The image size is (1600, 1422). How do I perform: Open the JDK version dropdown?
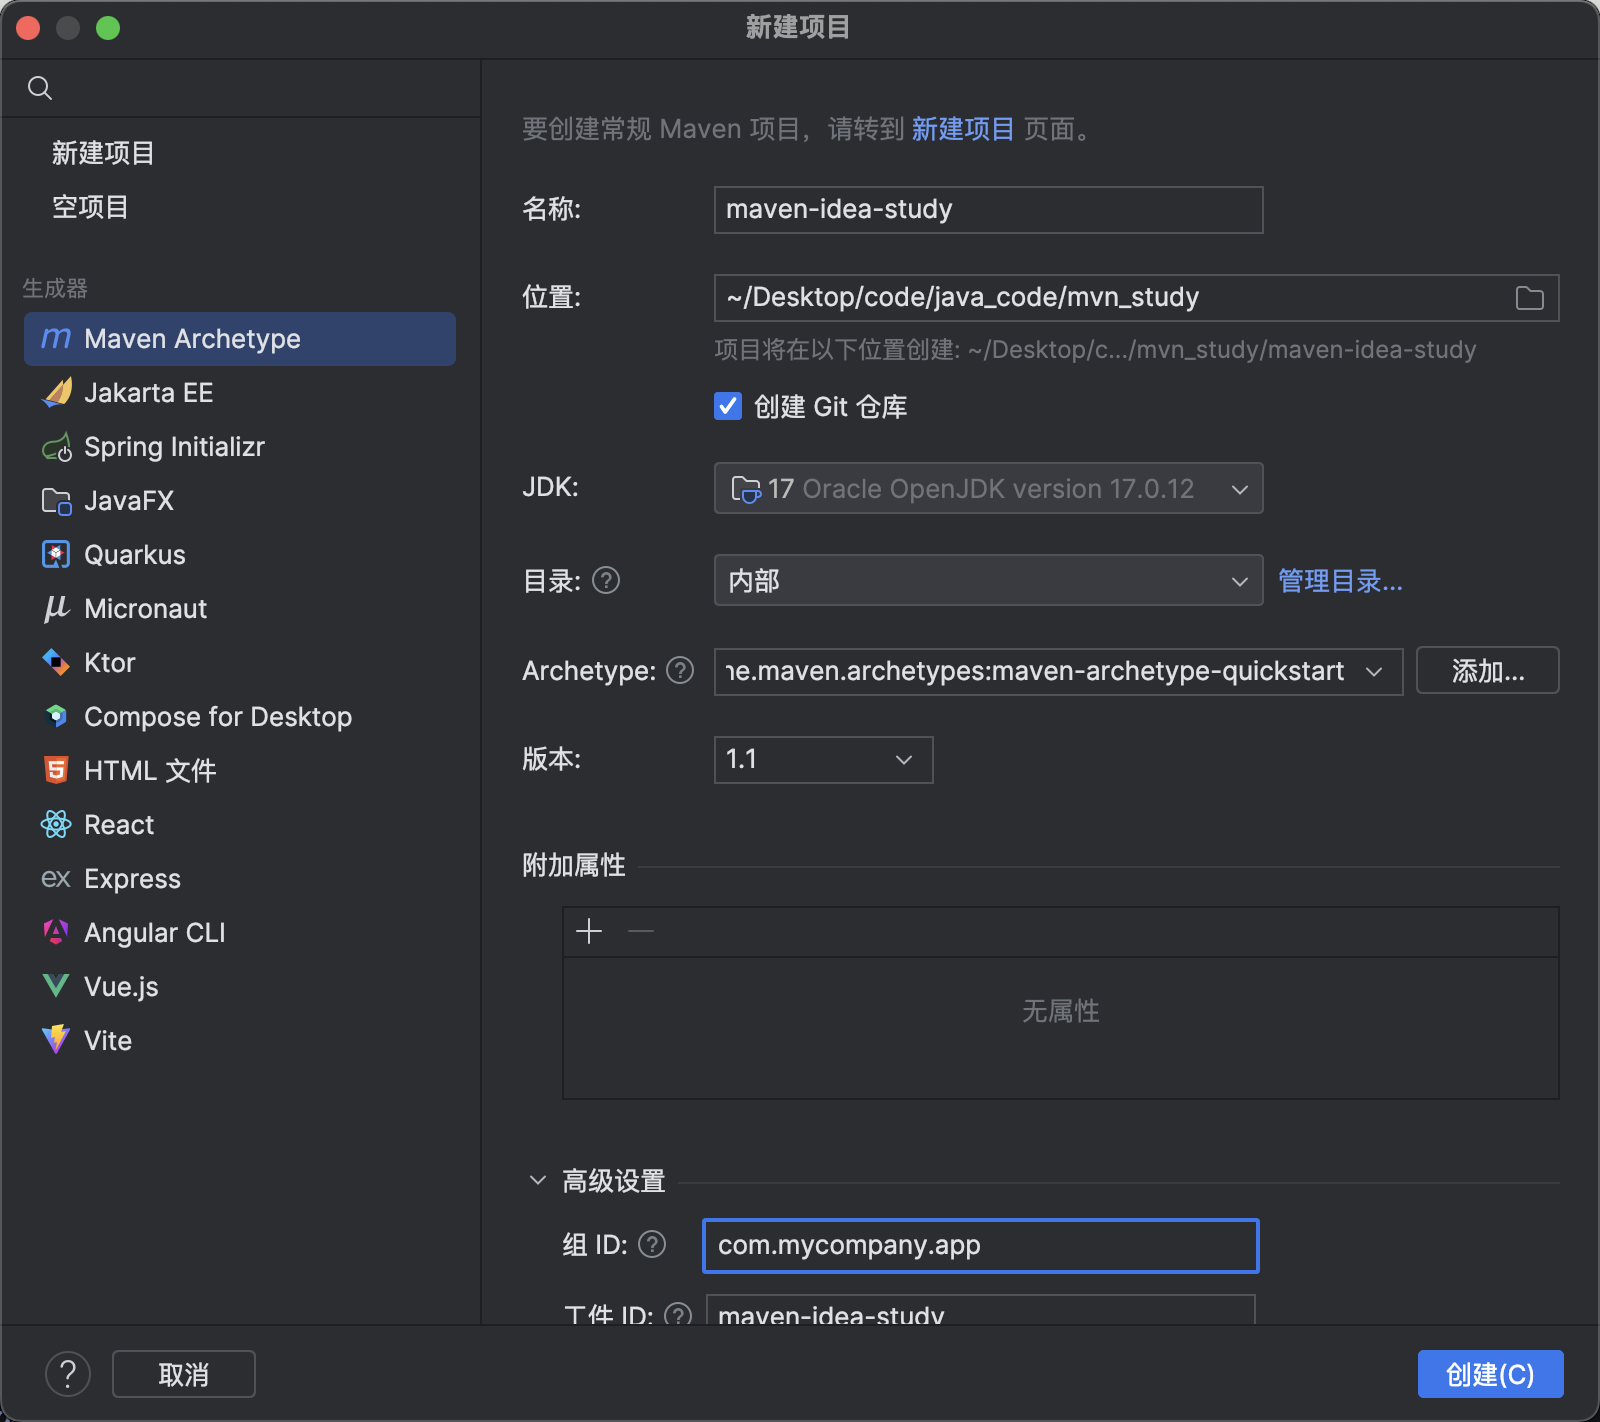pos(988,488)
